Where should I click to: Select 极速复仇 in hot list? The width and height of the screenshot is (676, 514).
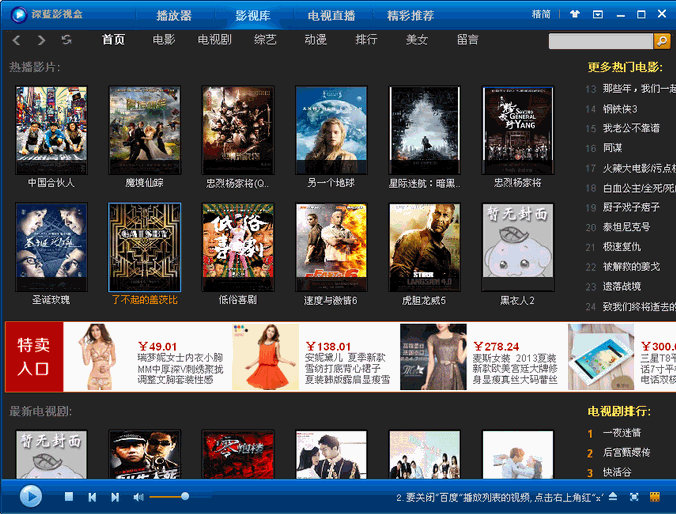click(622, 247)
